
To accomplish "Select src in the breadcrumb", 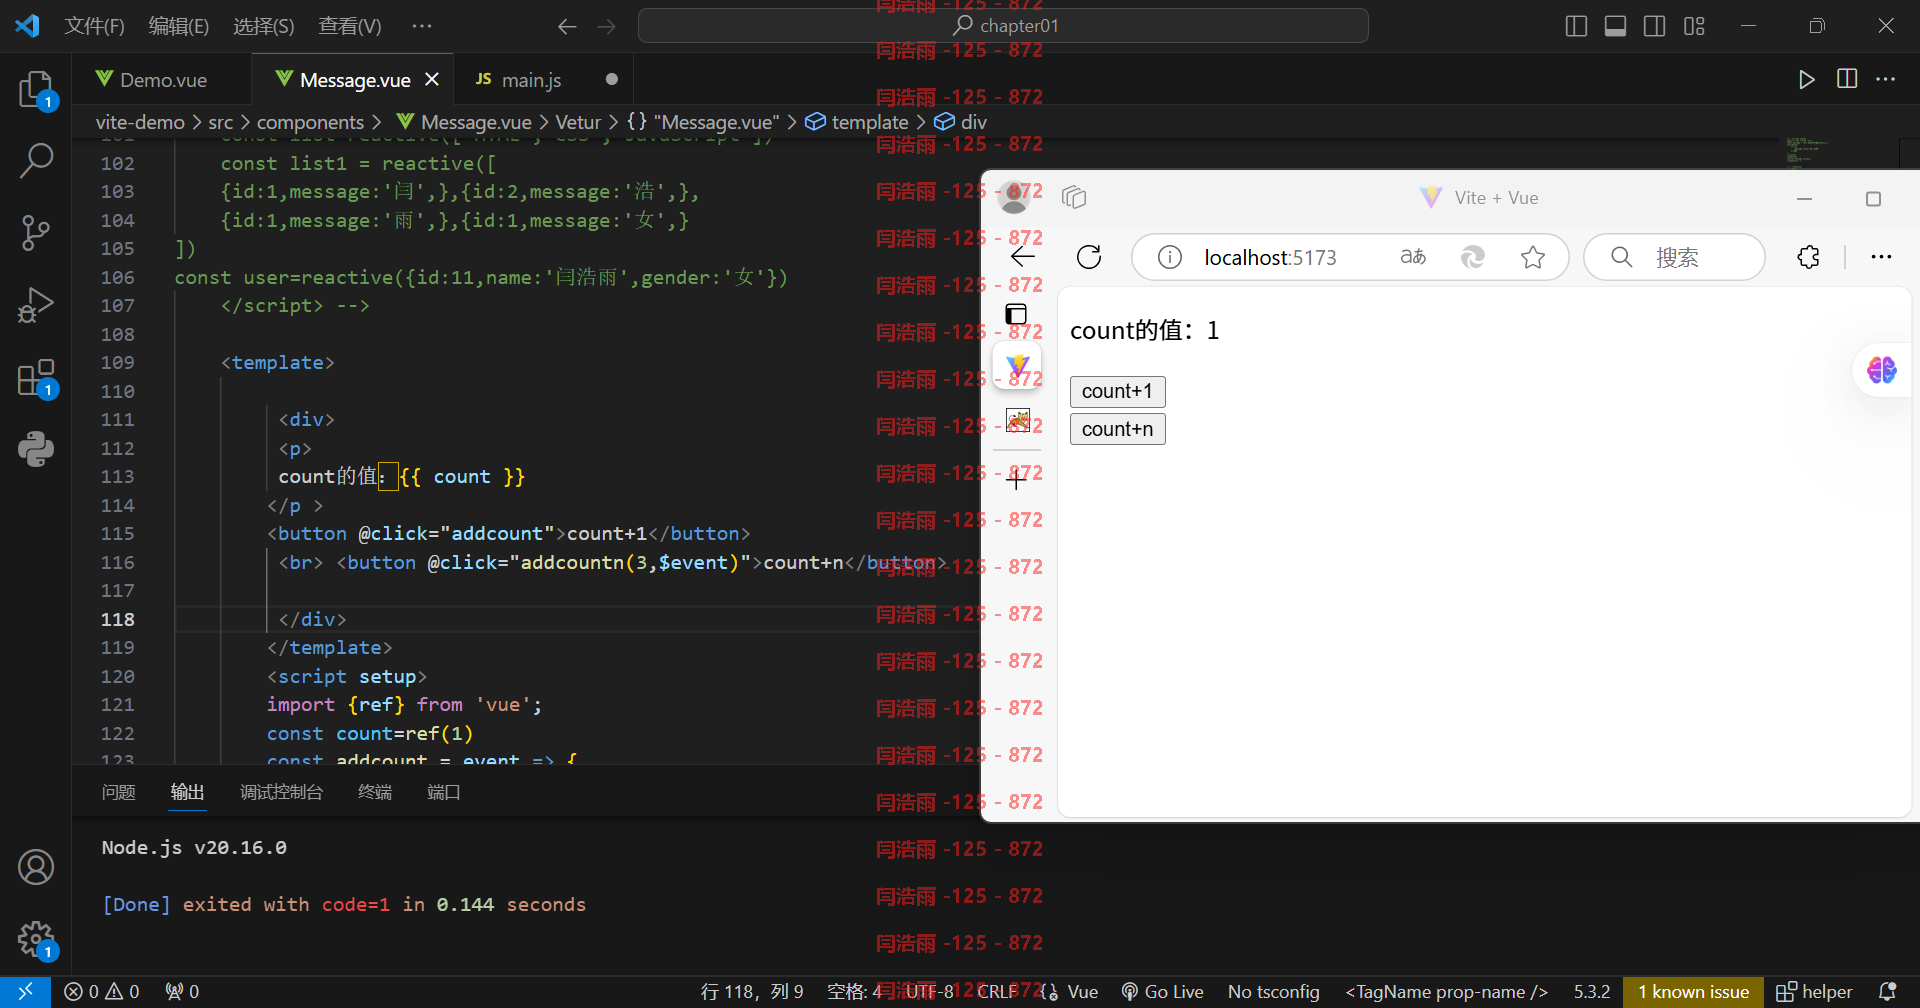I will pos(220,122).
